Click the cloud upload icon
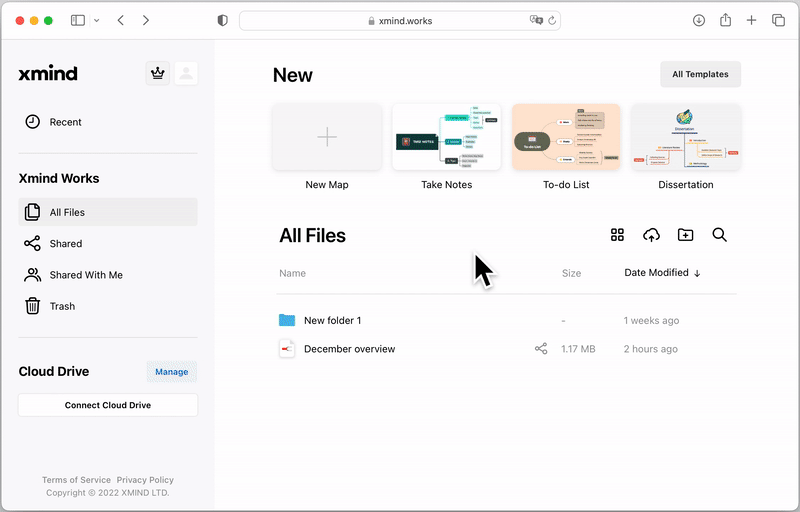800x512 pixels. tap(652, 235)
